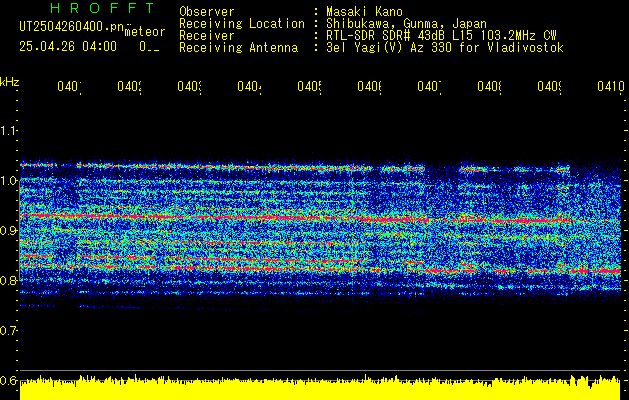
Task: Click the kHz axis label
Action: coord(9,83)
